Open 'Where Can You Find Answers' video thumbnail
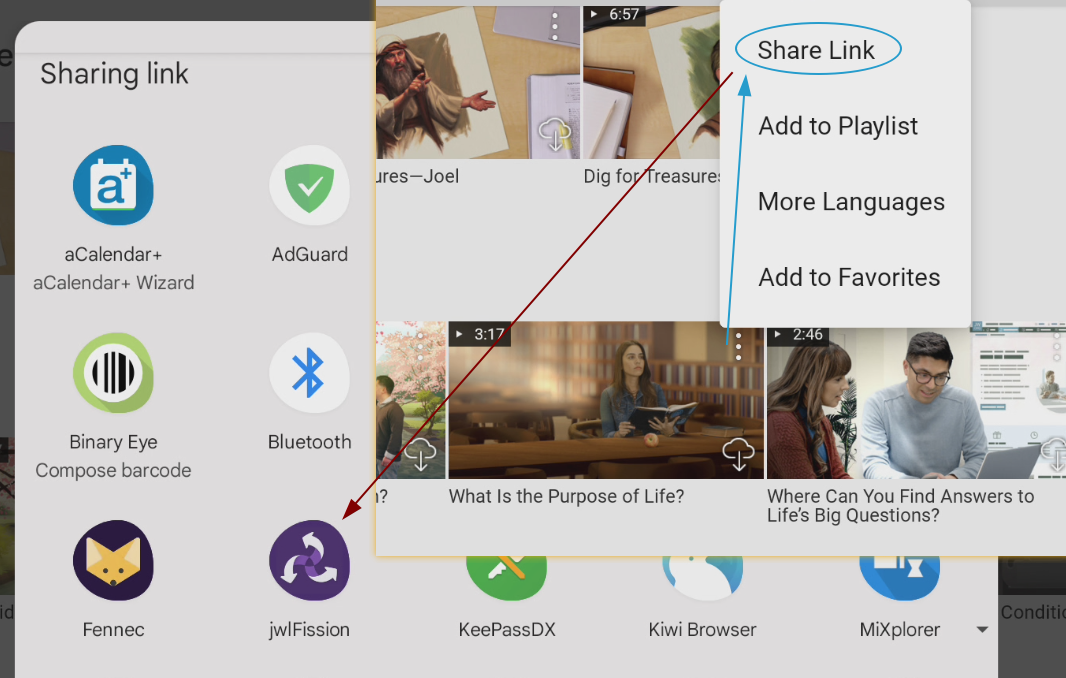Image resolution: width=1066 pixels, height=678 pixels. click(910, 400)
